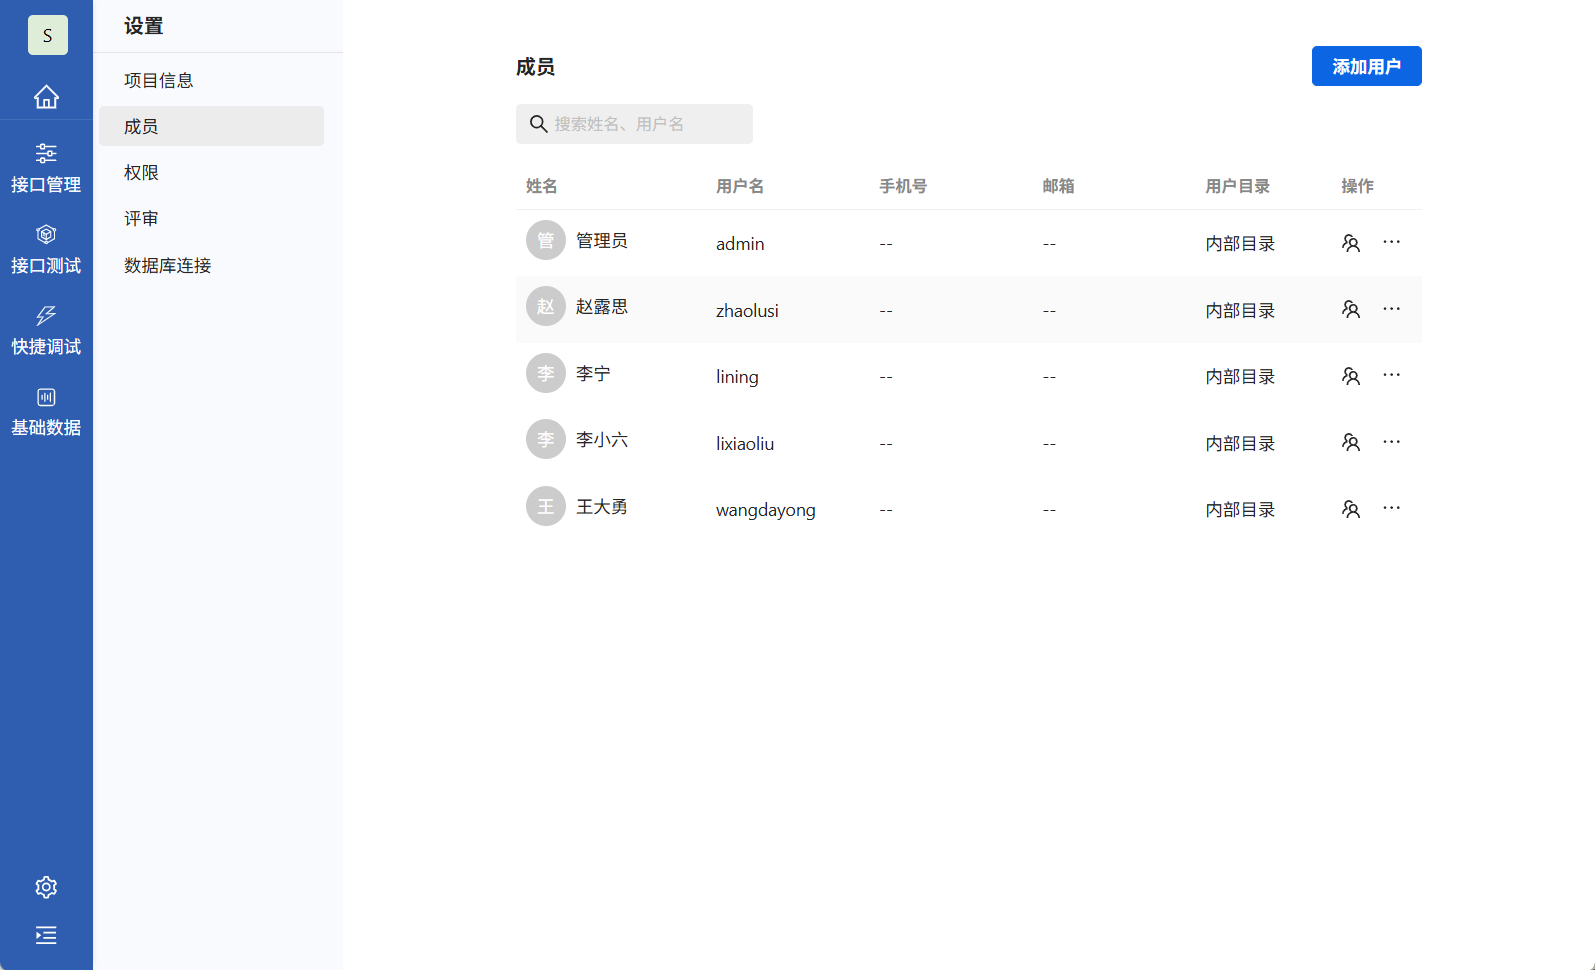Select 权限 in settings menu
Viewport: 1595px width, 970px height.
pyautogui.click(x=211, y=172)
